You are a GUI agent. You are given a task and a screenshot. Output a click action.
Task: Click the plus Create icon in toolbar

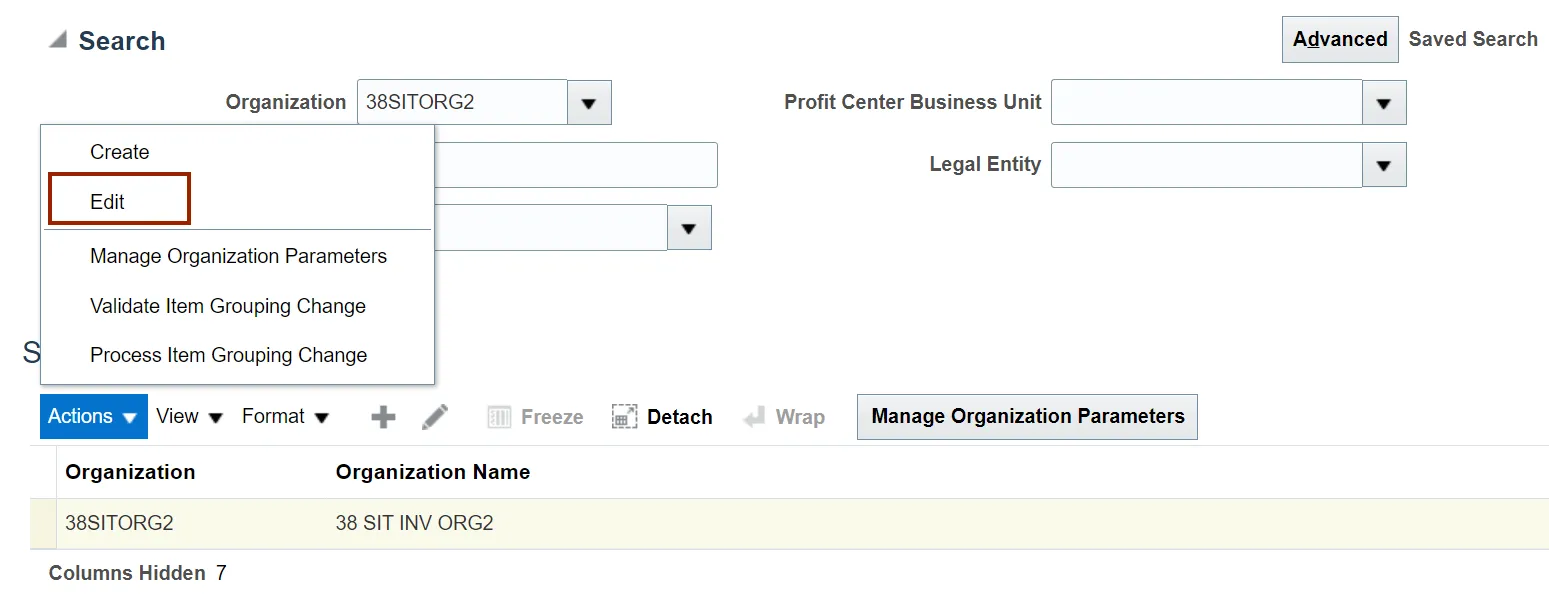[383, 417]
